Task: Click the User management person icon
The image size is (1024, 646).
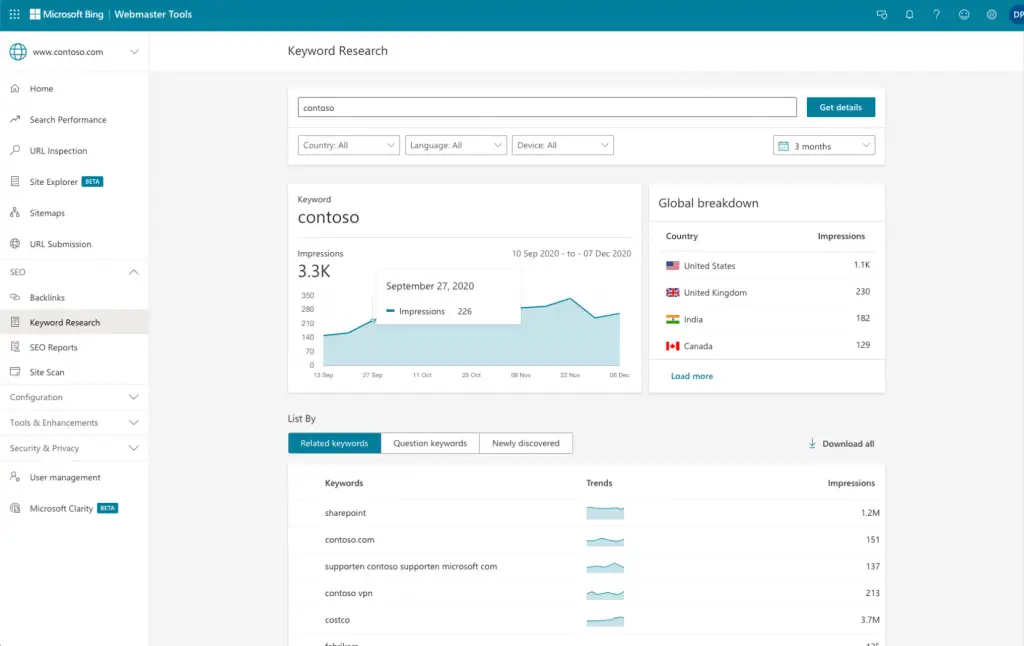Action: pyautogui.click(x=15, y=477)
